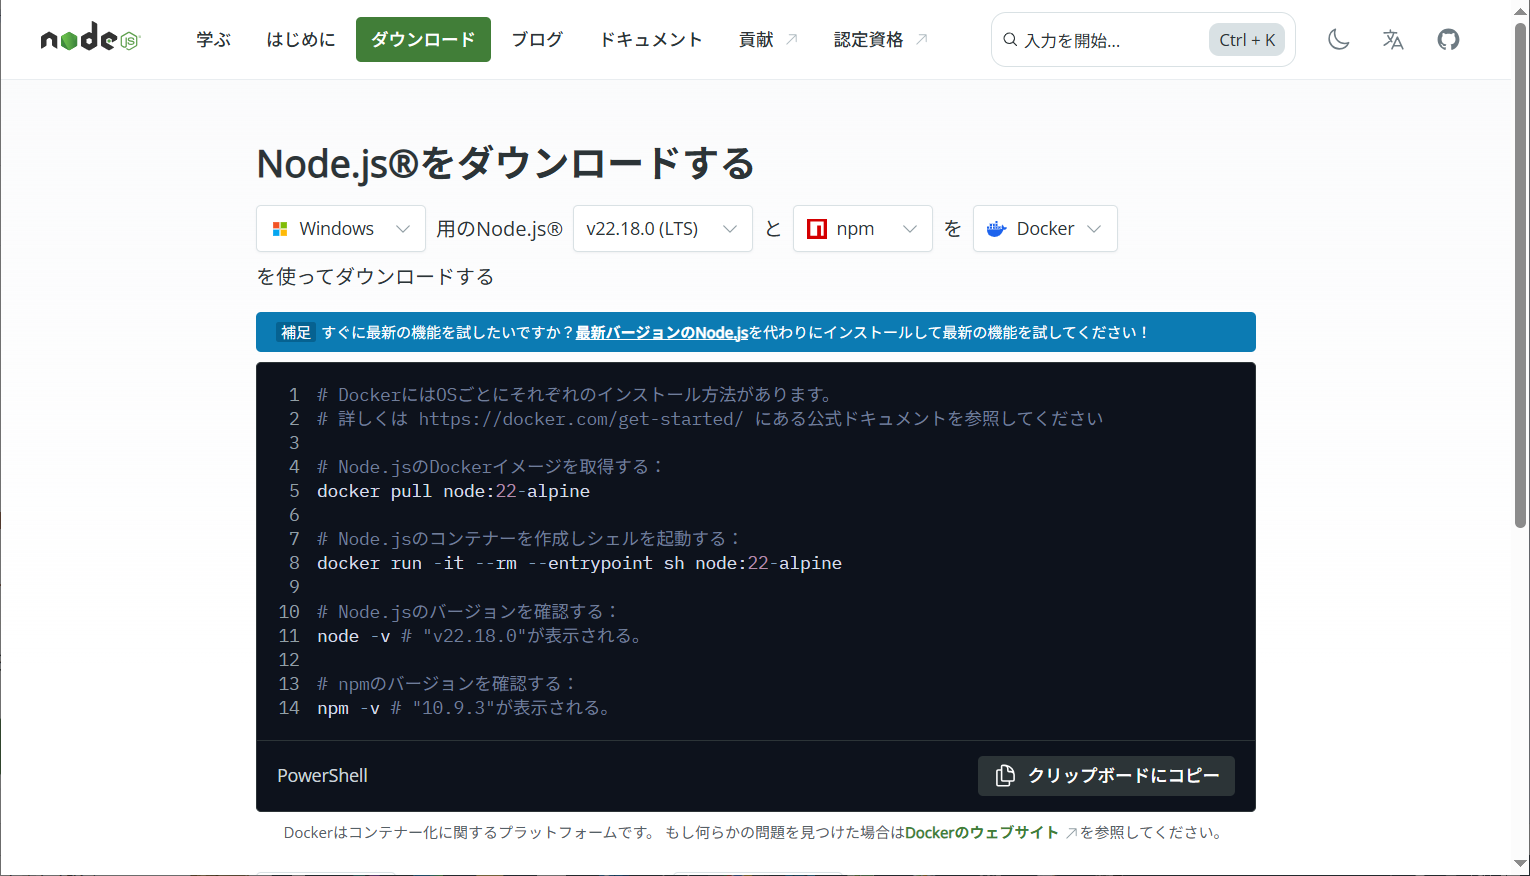
Task: Open the GitHub repository icon
Action: click(1448, 40)
